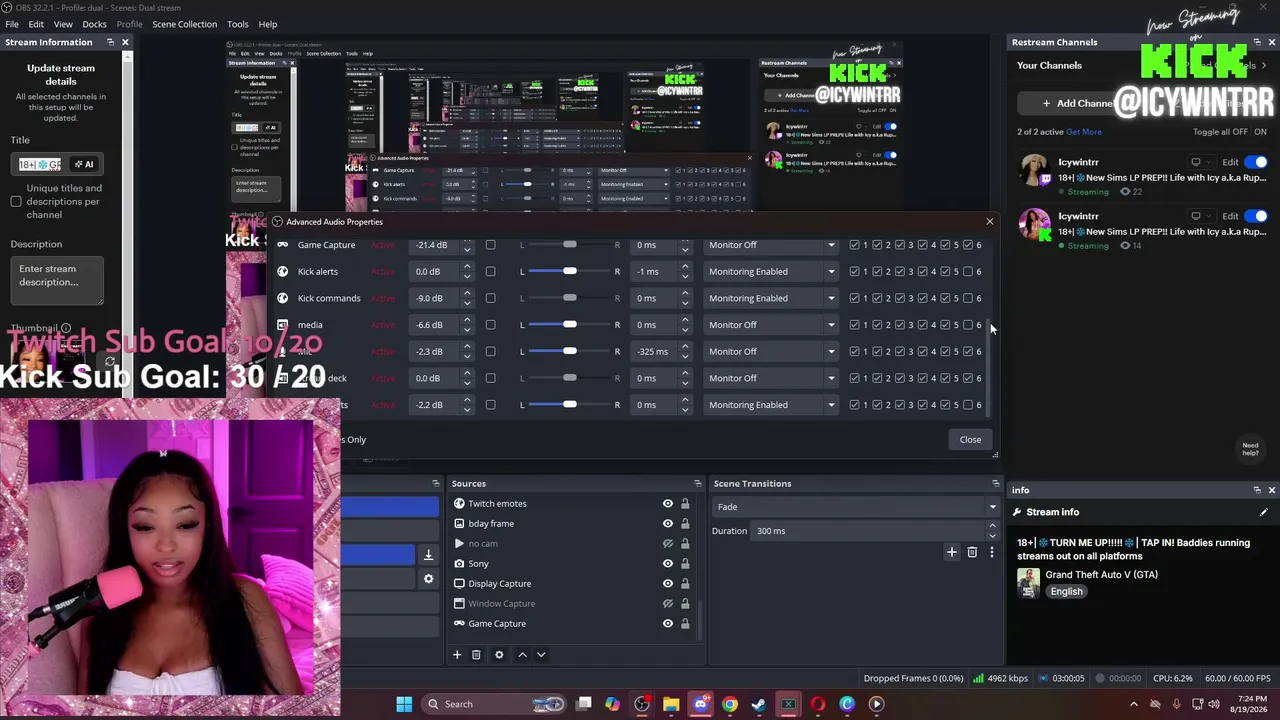Increase the Kick alerts volume dB

(x=467, y=268)
